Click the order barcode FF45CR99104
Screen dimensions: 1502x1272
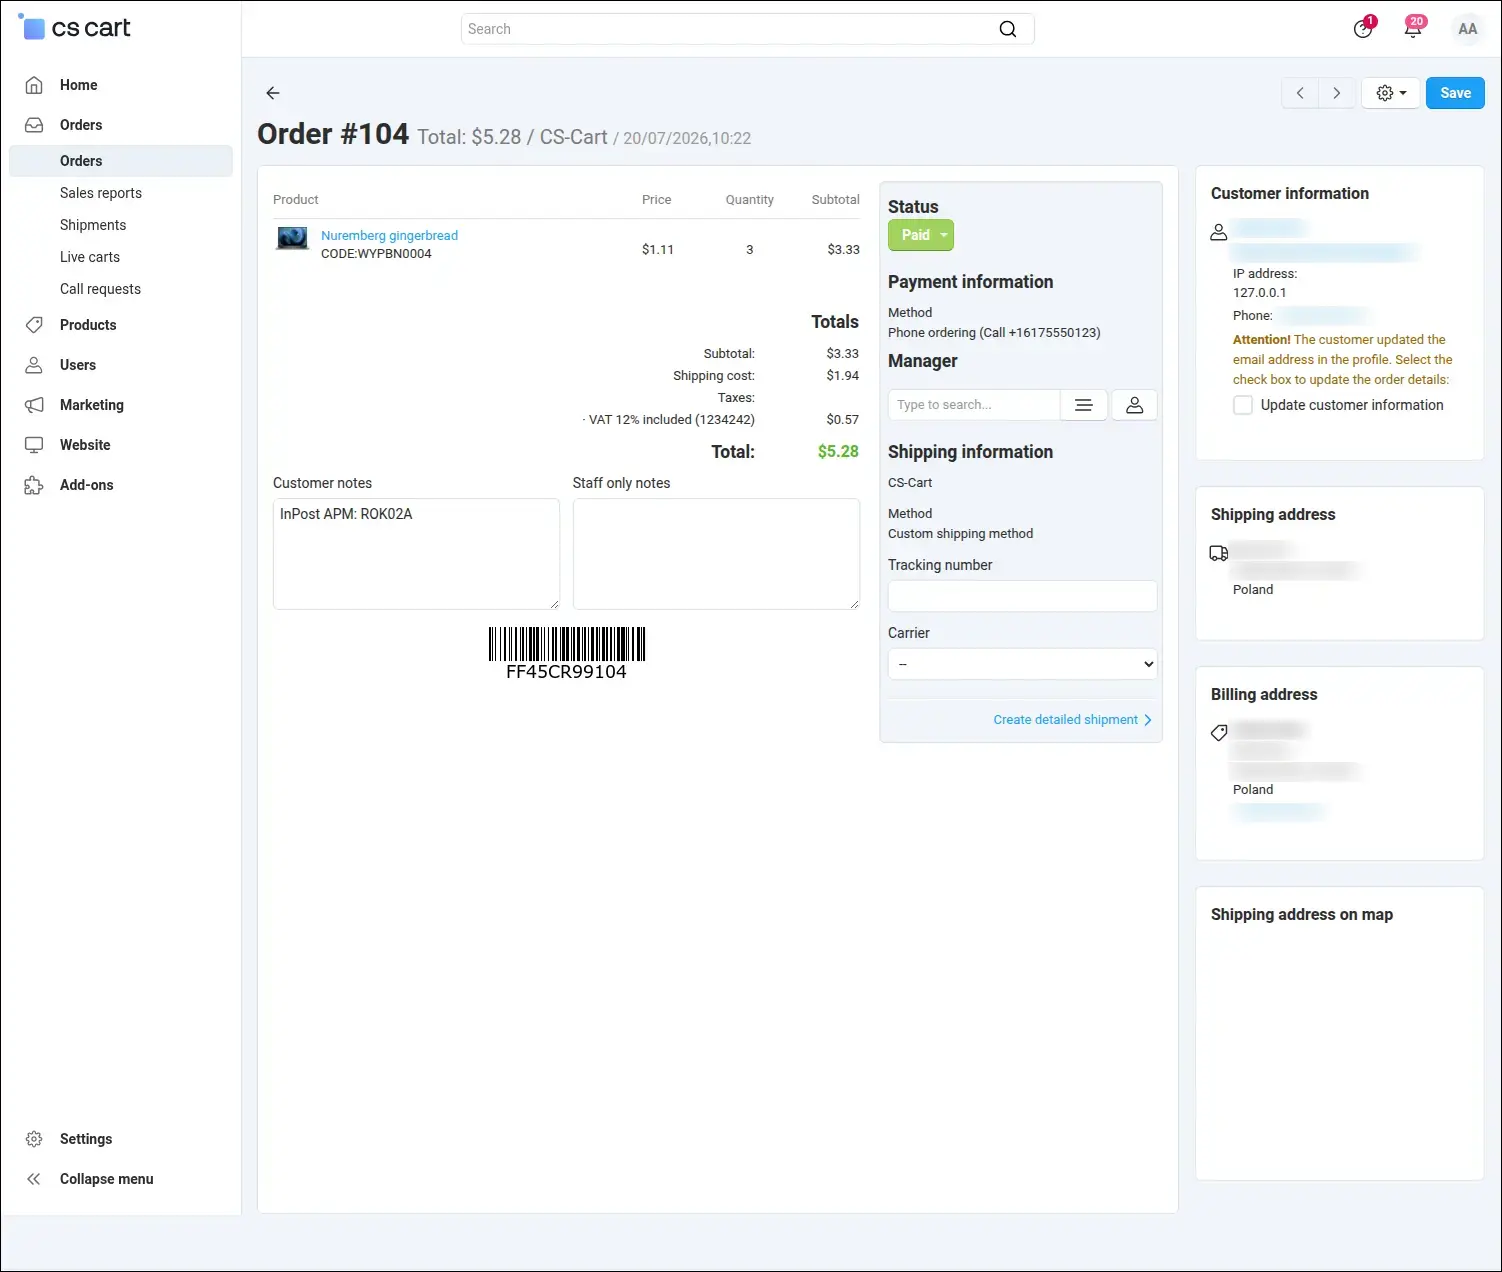tap(566, 654)
